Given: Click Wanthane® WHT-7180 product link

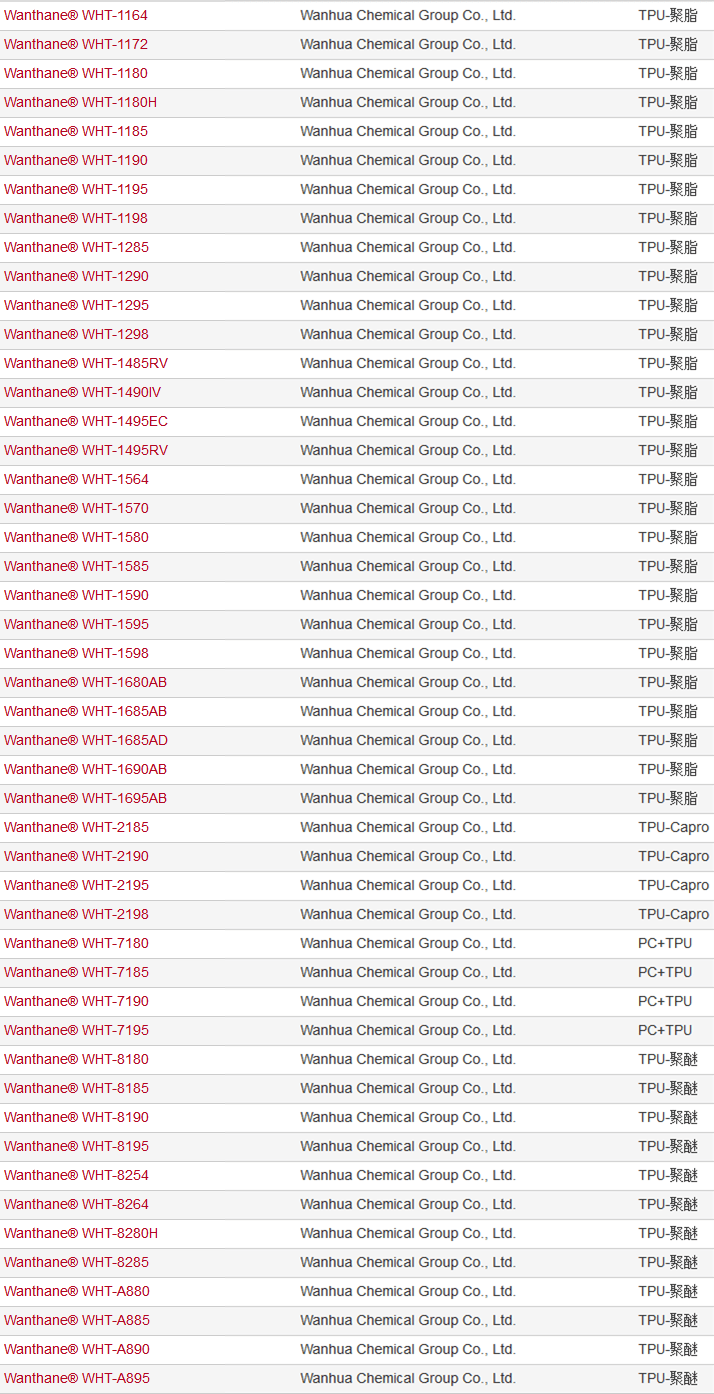Looking at the screenshot, I should coord(76,943).
